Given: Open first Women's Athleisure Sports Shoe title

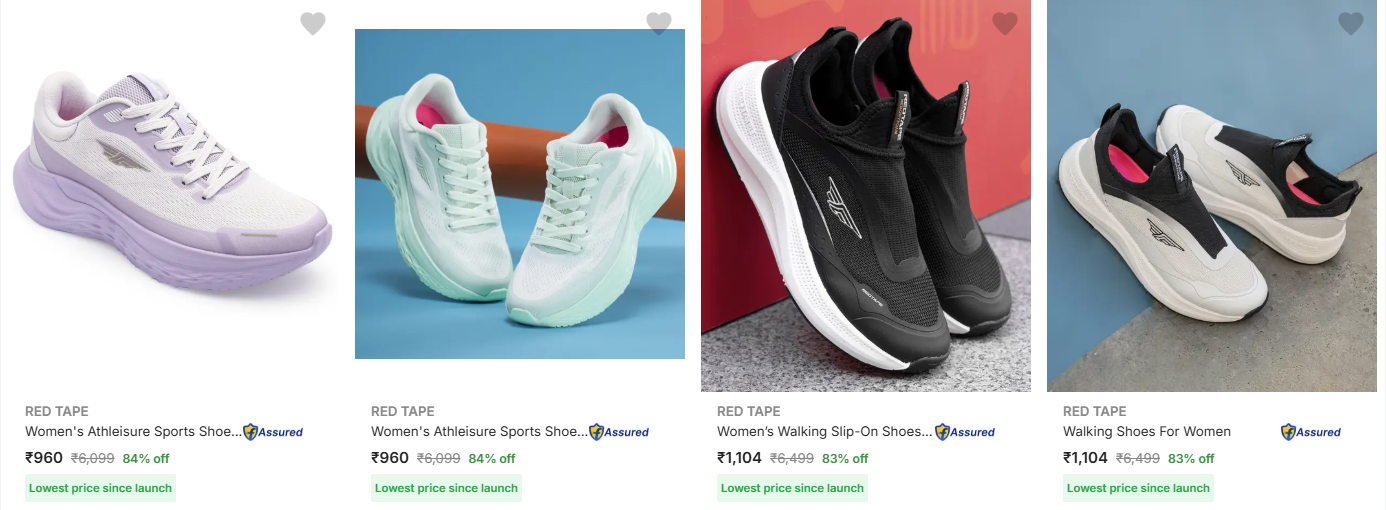Looking at the screenshot, I should click(x=133, y=432).
